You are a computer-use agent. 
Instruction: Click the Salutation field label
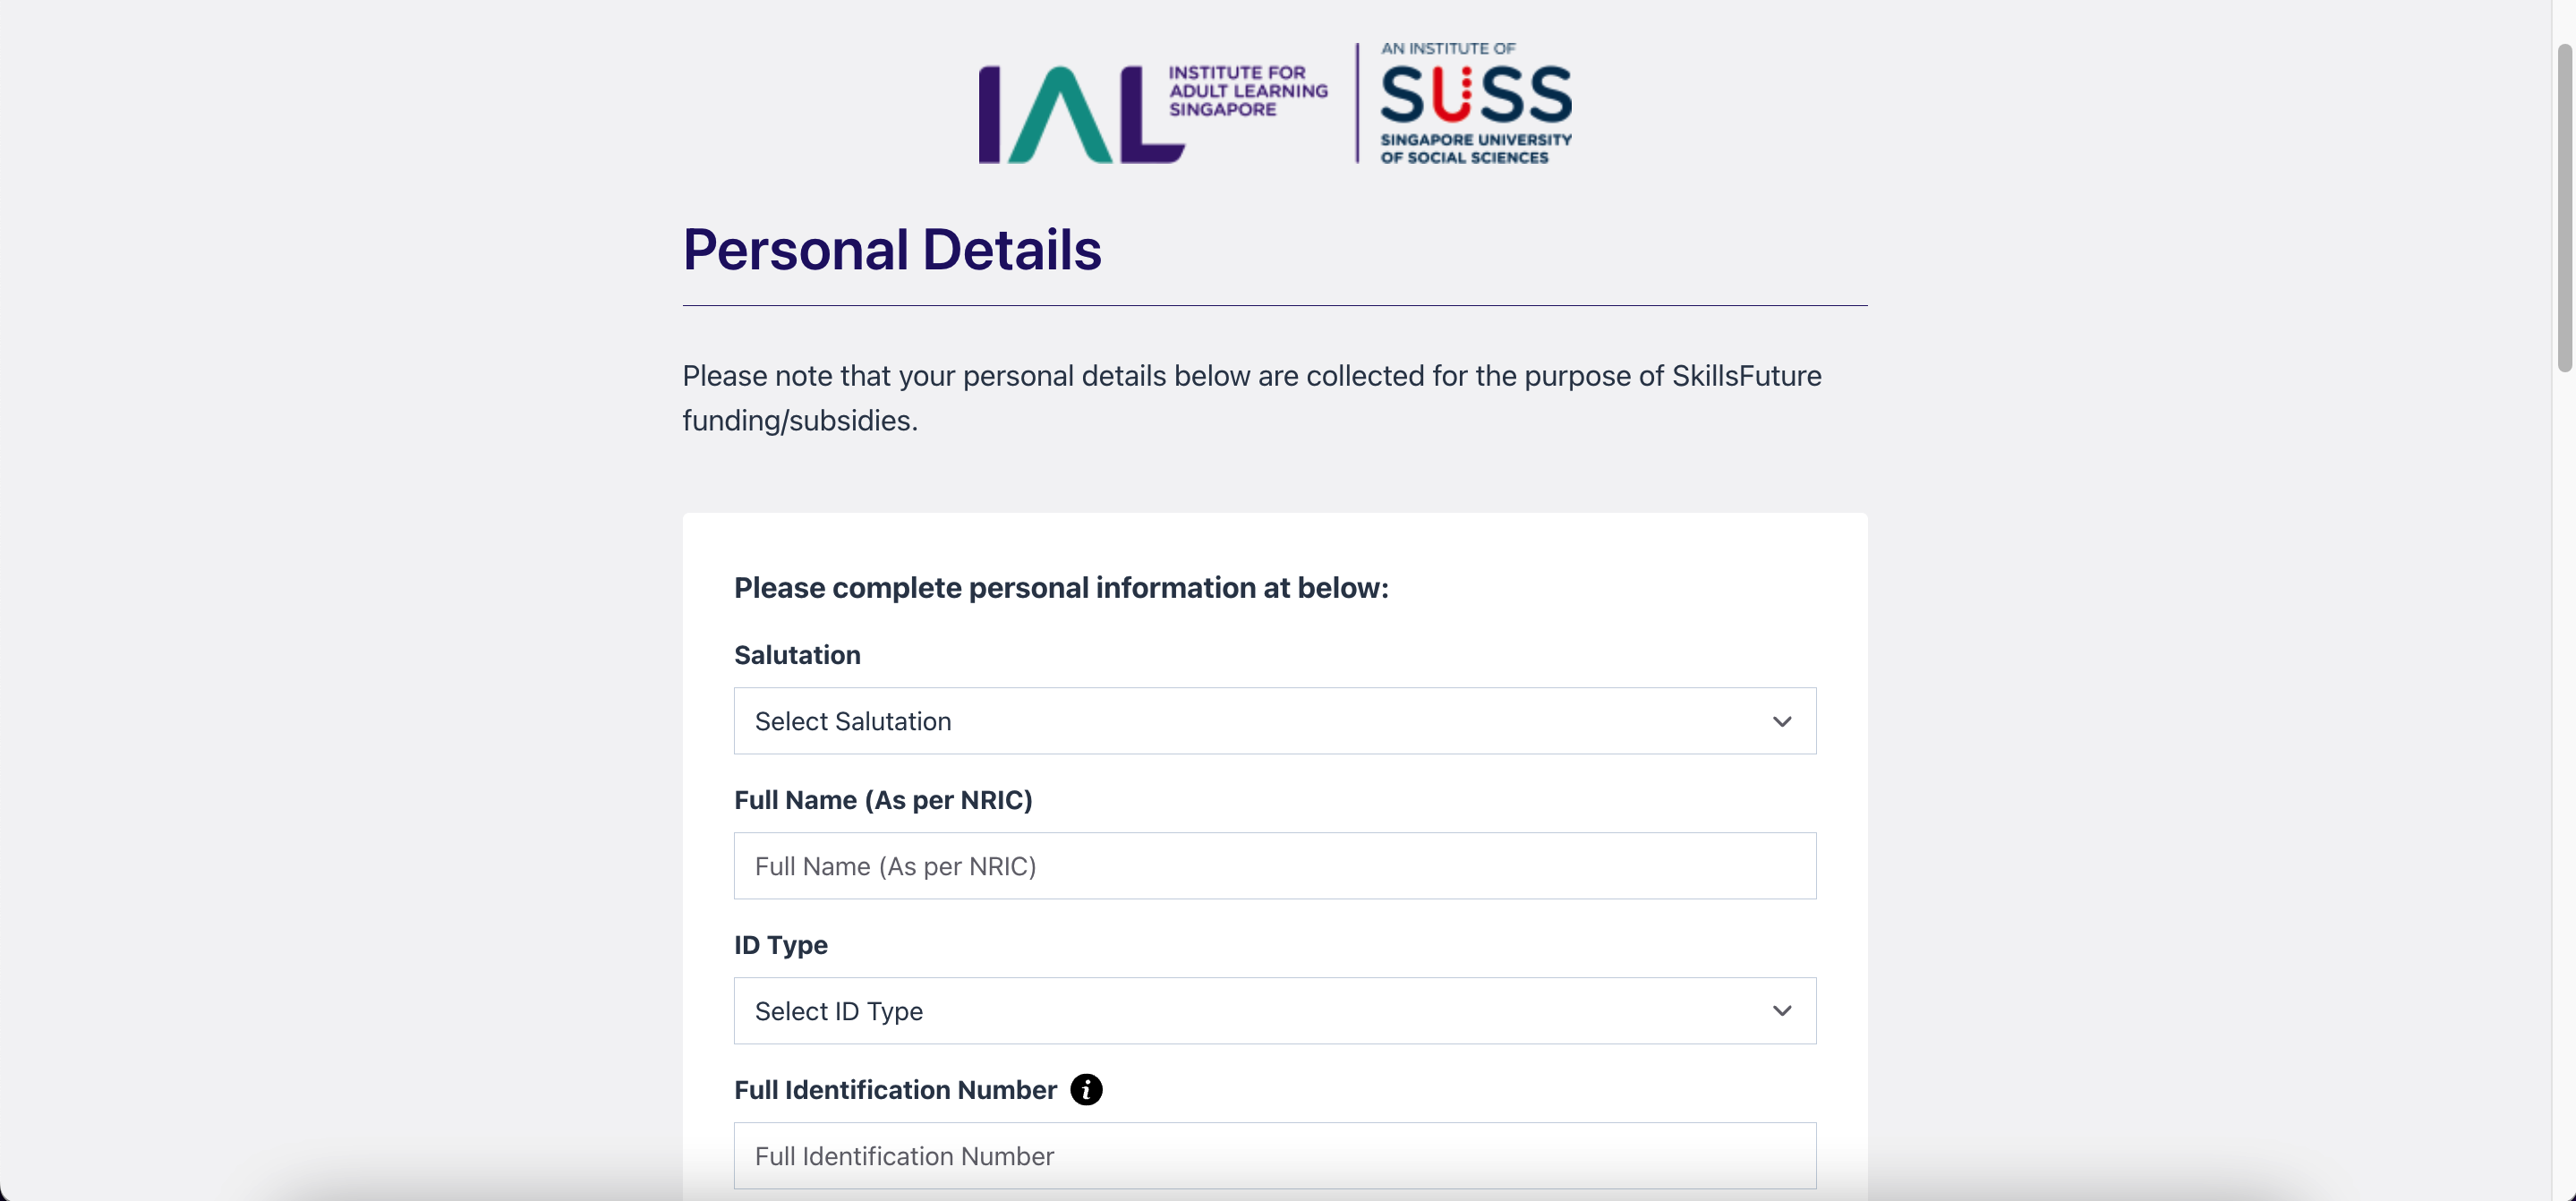pyautogui.click(x=797, y=655)
